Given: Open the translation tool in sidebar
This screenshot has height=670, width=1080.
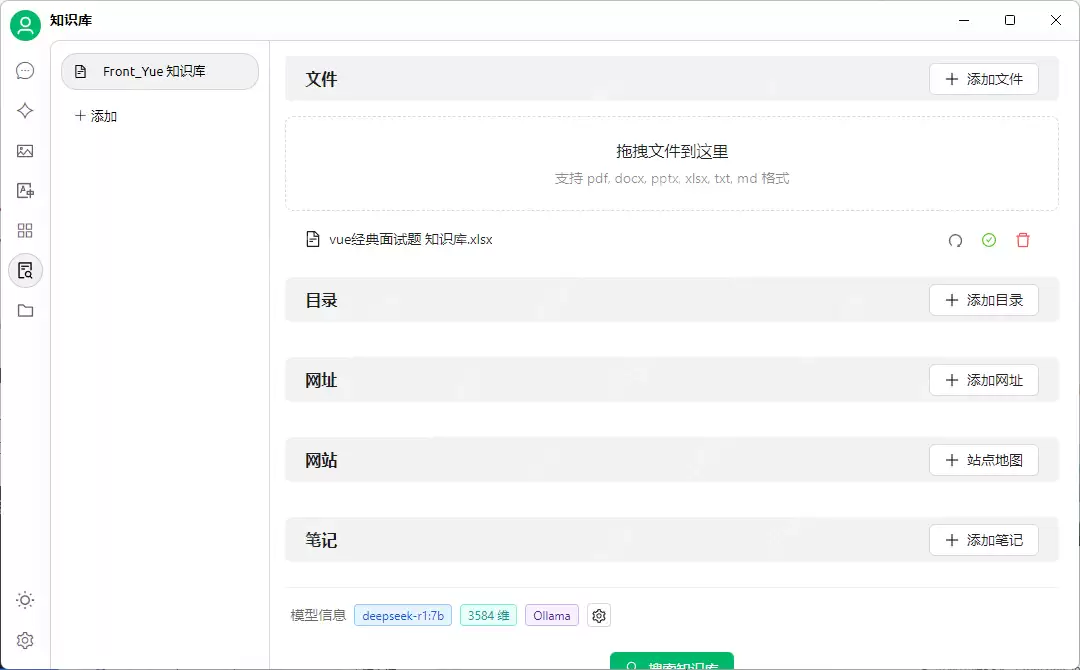Looking at the screenshot, I should click(25, 190).
